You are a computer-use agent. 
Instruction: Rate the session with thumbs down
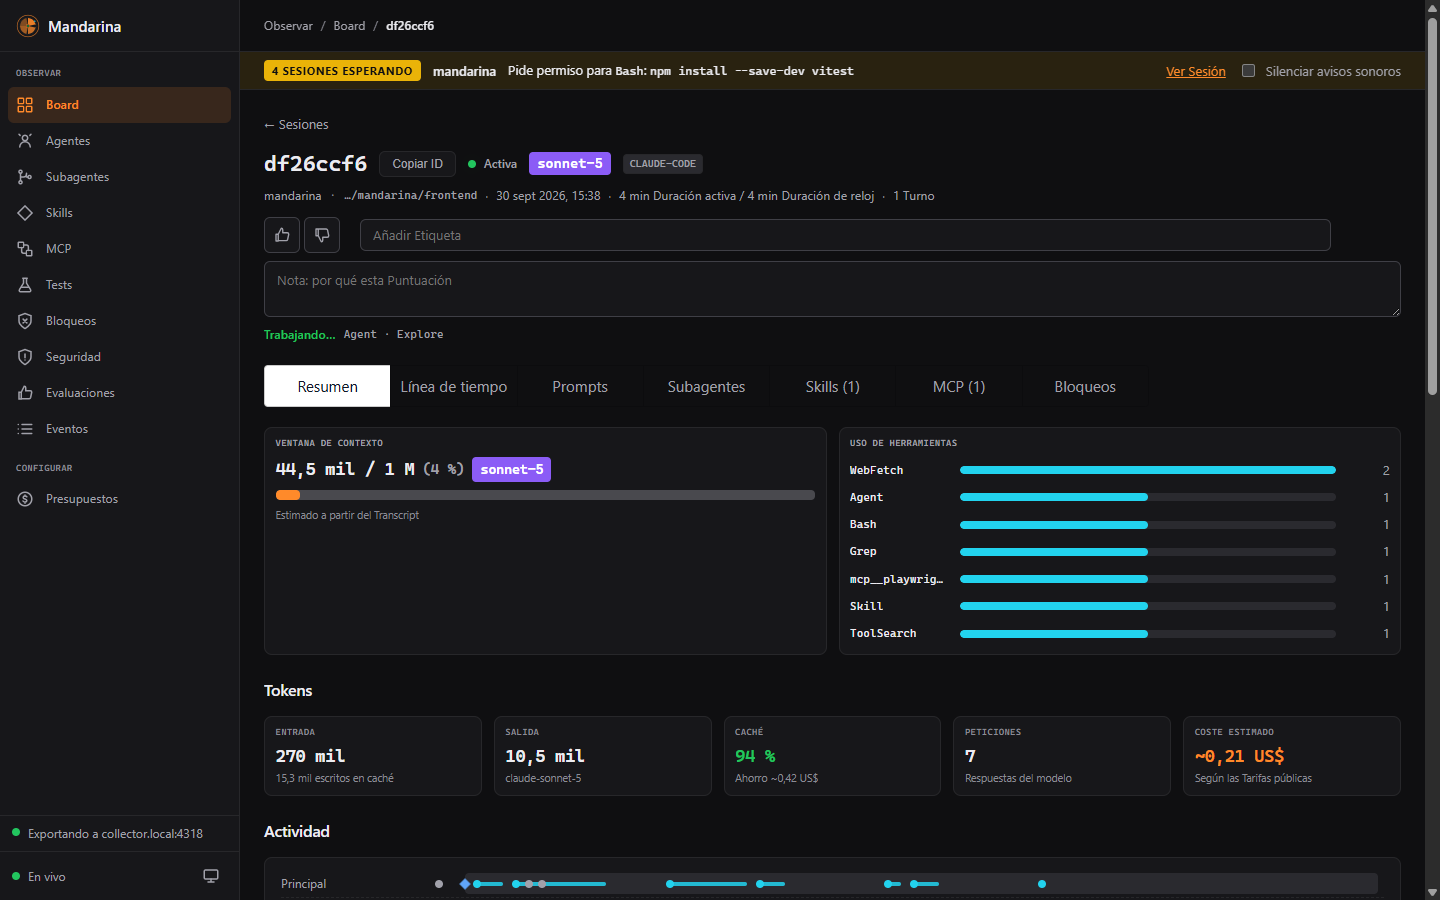point(322,235)
